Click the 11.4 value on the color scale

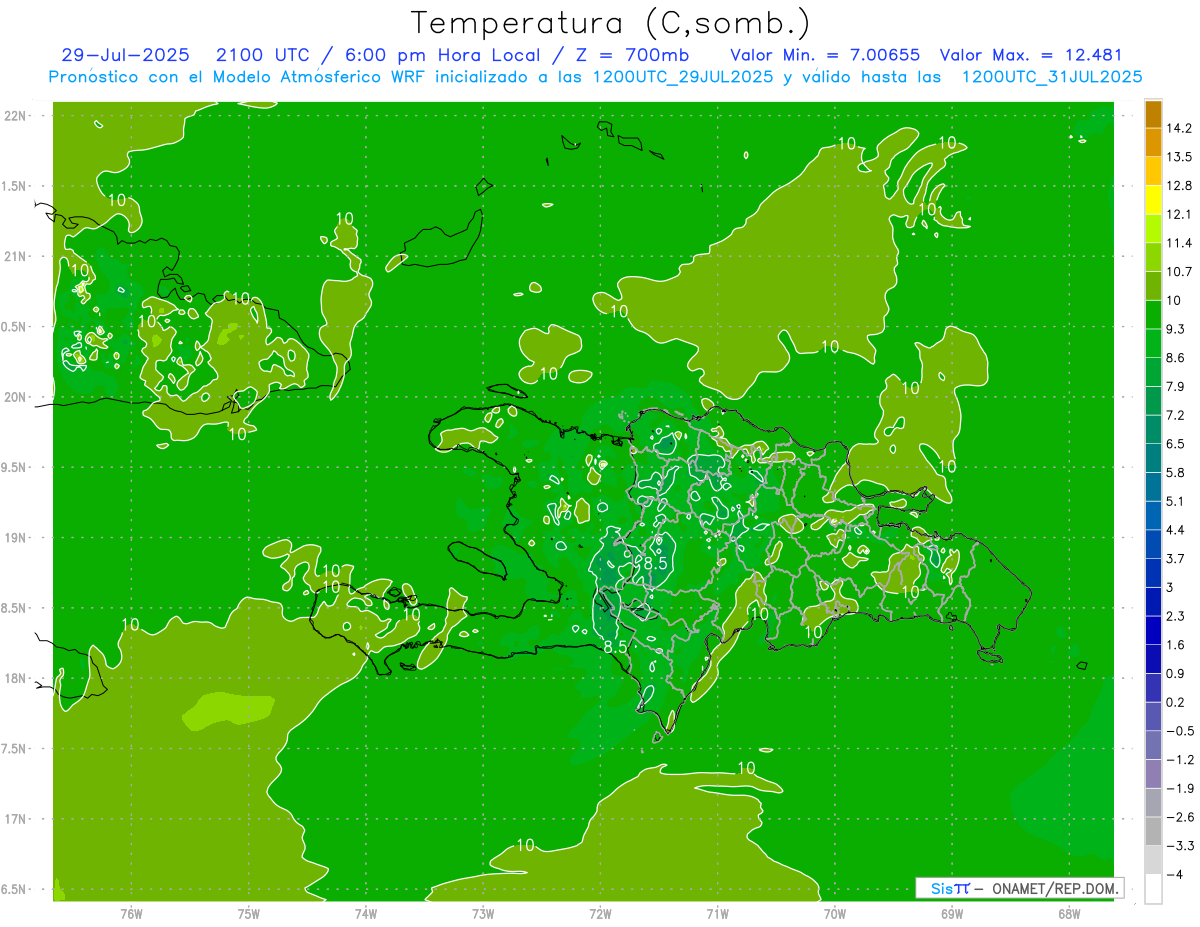[1177, 243]
